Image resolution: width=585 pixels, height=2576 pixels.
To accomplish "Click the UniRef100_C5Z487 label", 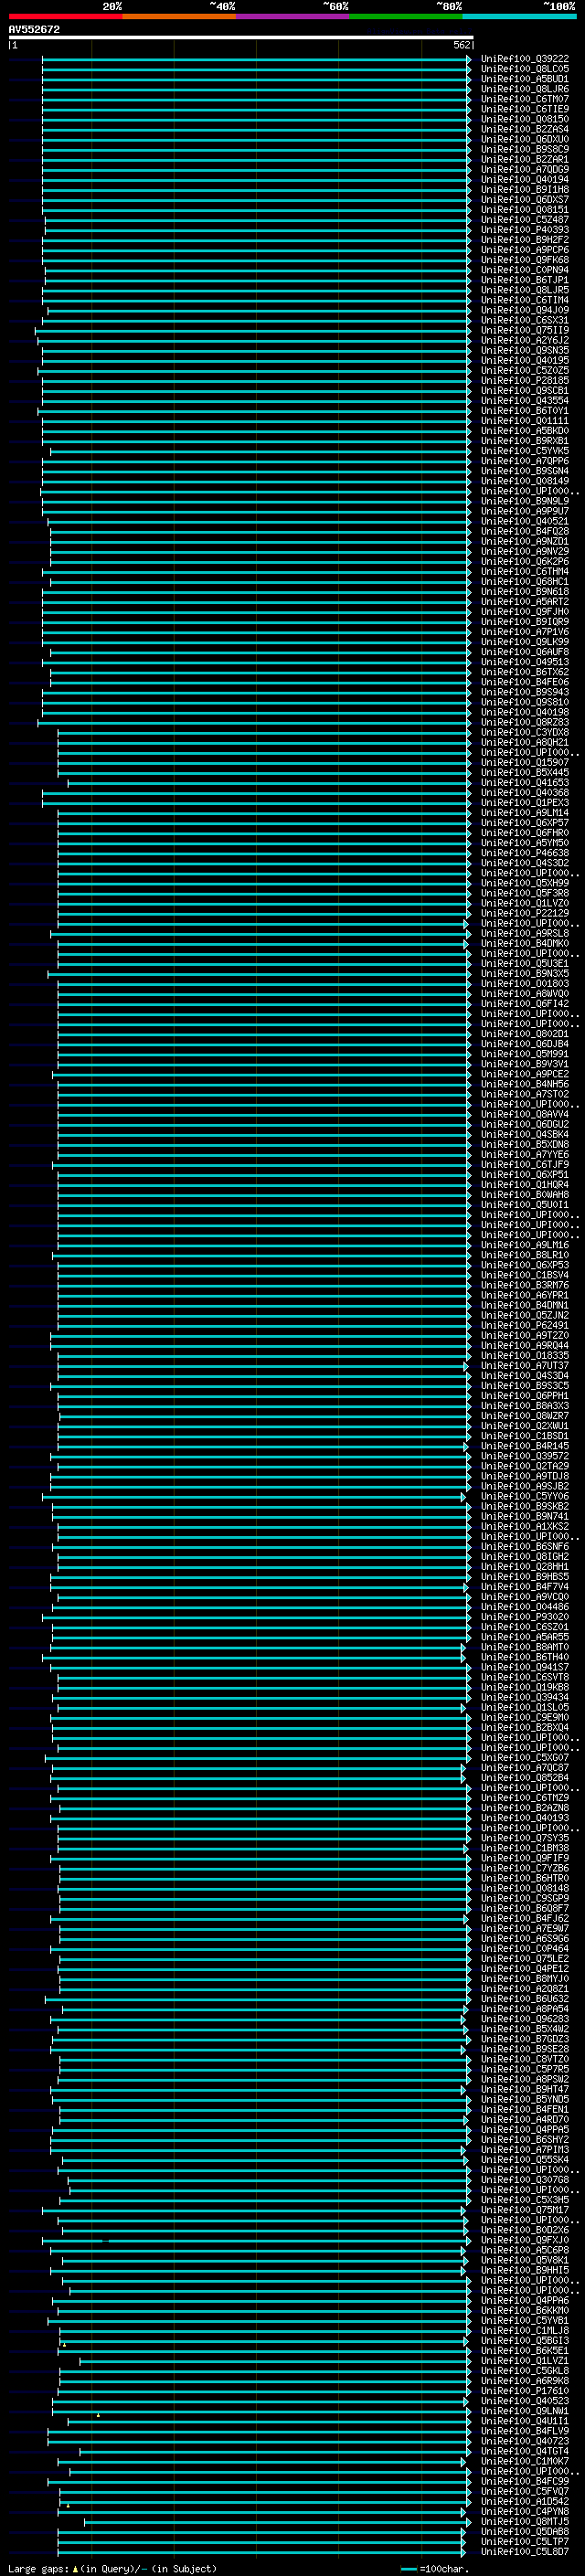I will 525,220.
